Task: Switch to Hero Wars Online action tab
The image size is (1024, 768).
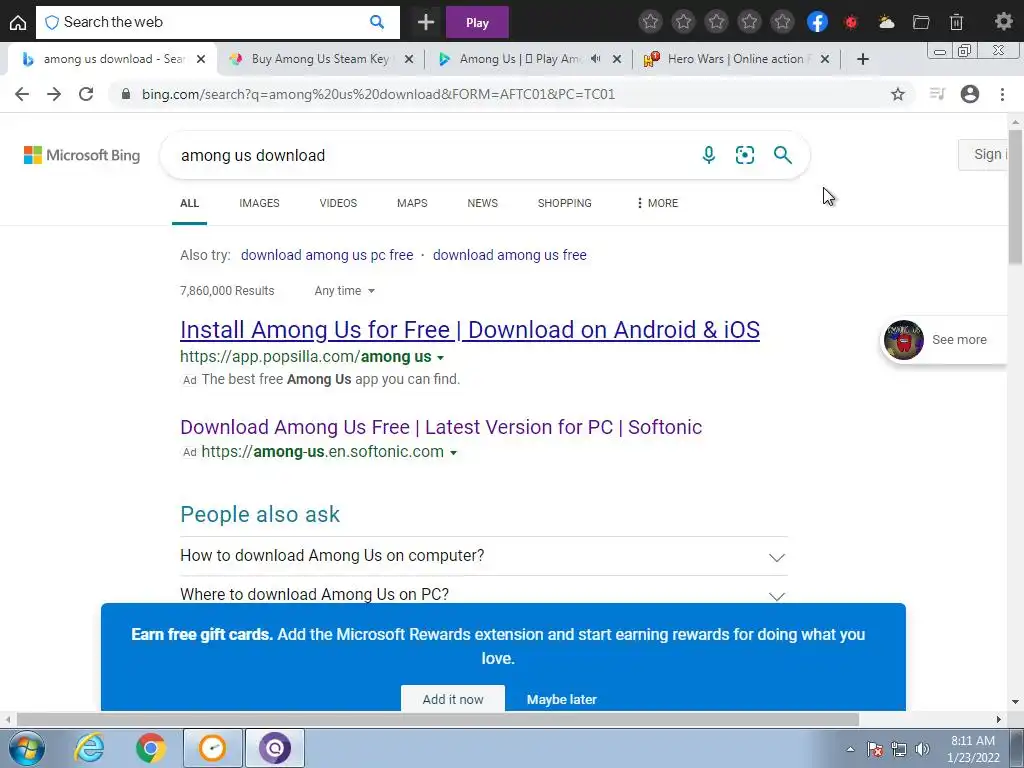Action: click(x=735, y=59)
